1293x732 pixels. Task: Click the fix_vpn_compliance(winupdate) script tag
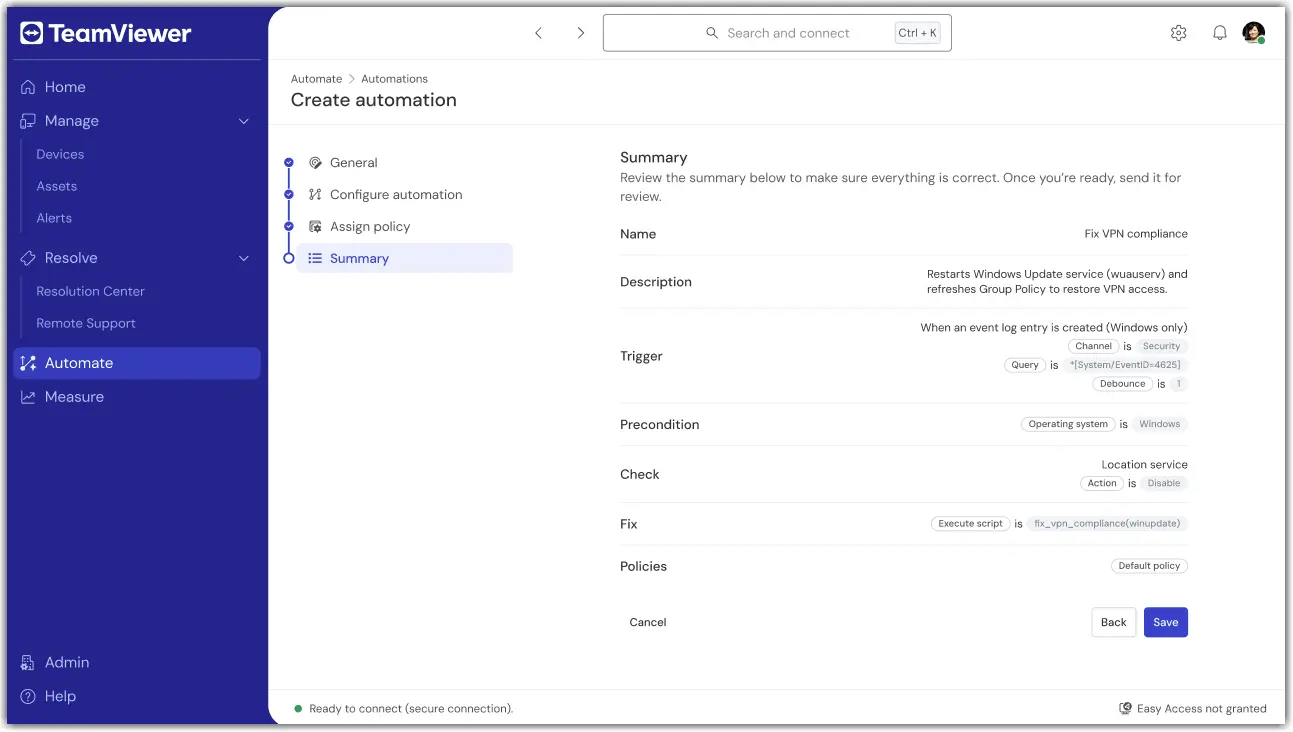click(x=1108, y=523)
